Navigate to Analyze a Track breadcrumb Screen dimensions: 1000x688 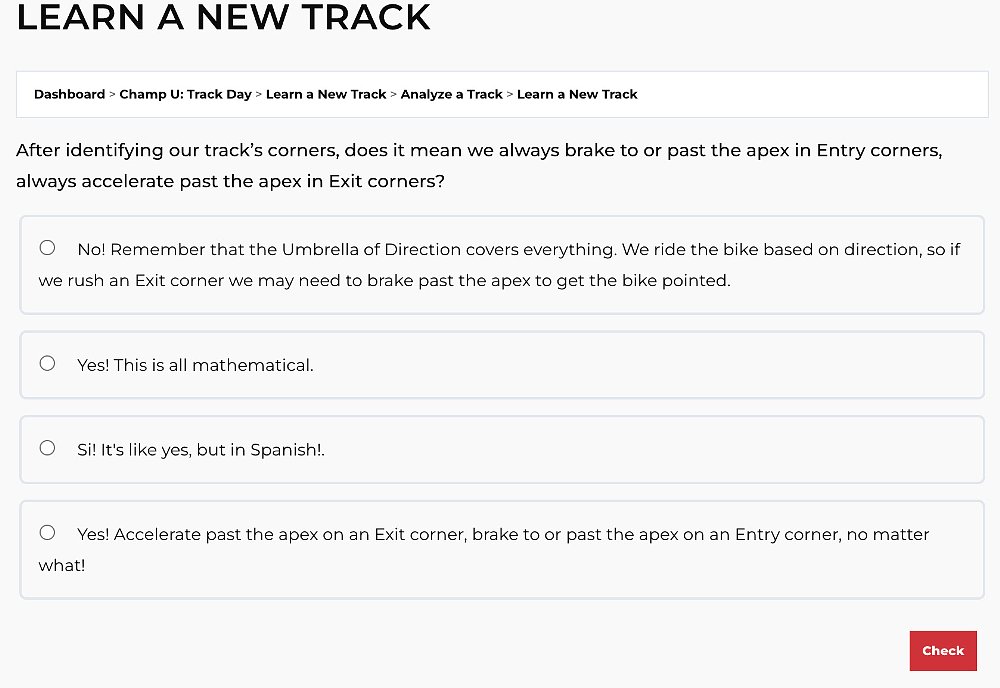451,94
